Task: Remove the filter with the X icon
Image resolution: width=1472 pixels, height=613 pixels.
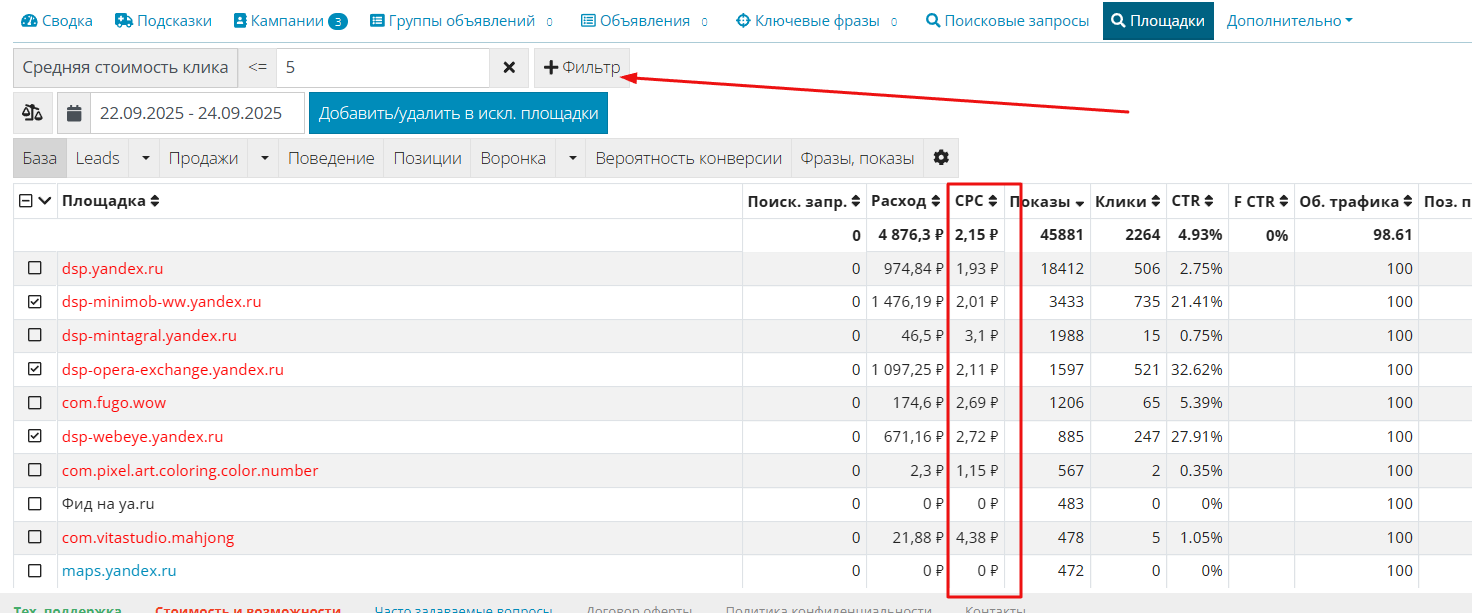Action: click(x=509, y=68)
